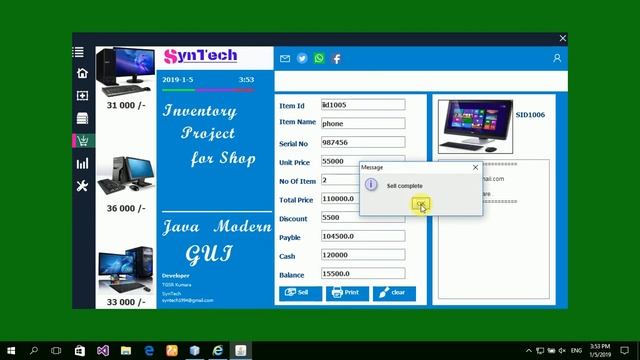The image size is (640, 360).
Task: Click the date text 2019-1-5
Action: tap(178, 79)
